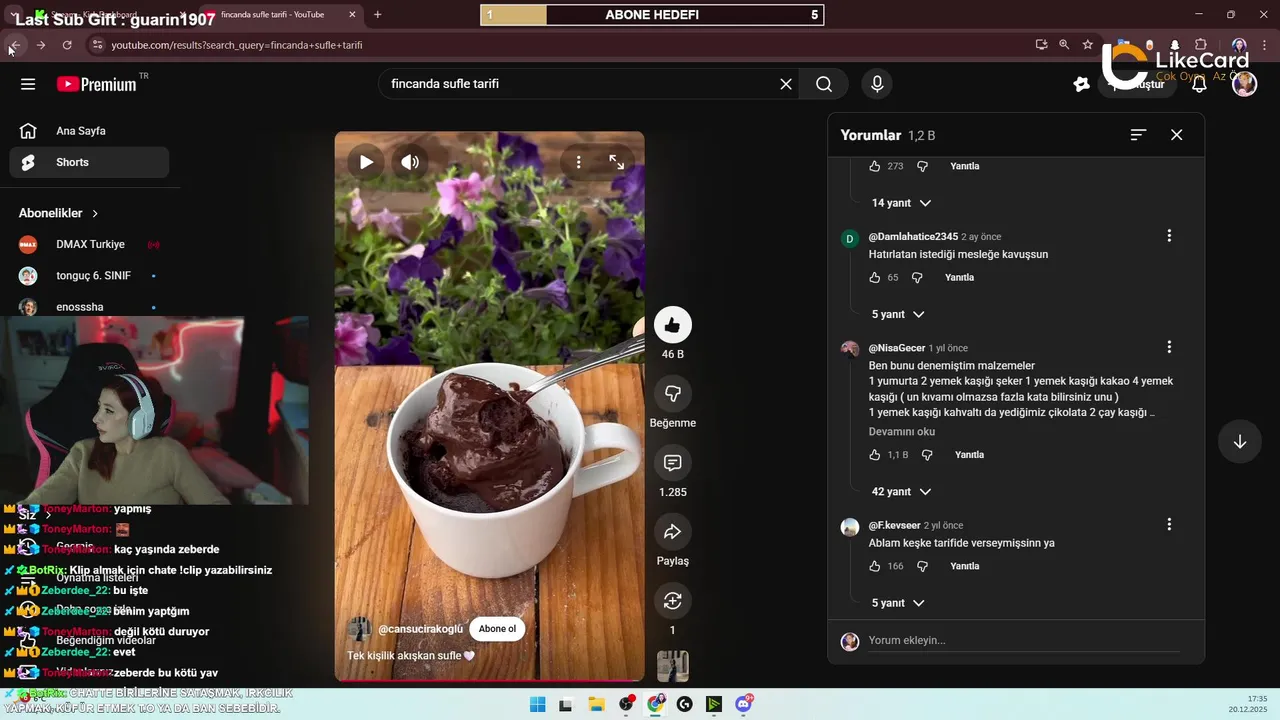The height and width of the screenshot is (720, 1280).
Task: Click the browser address bar URL
Action: 236,45
